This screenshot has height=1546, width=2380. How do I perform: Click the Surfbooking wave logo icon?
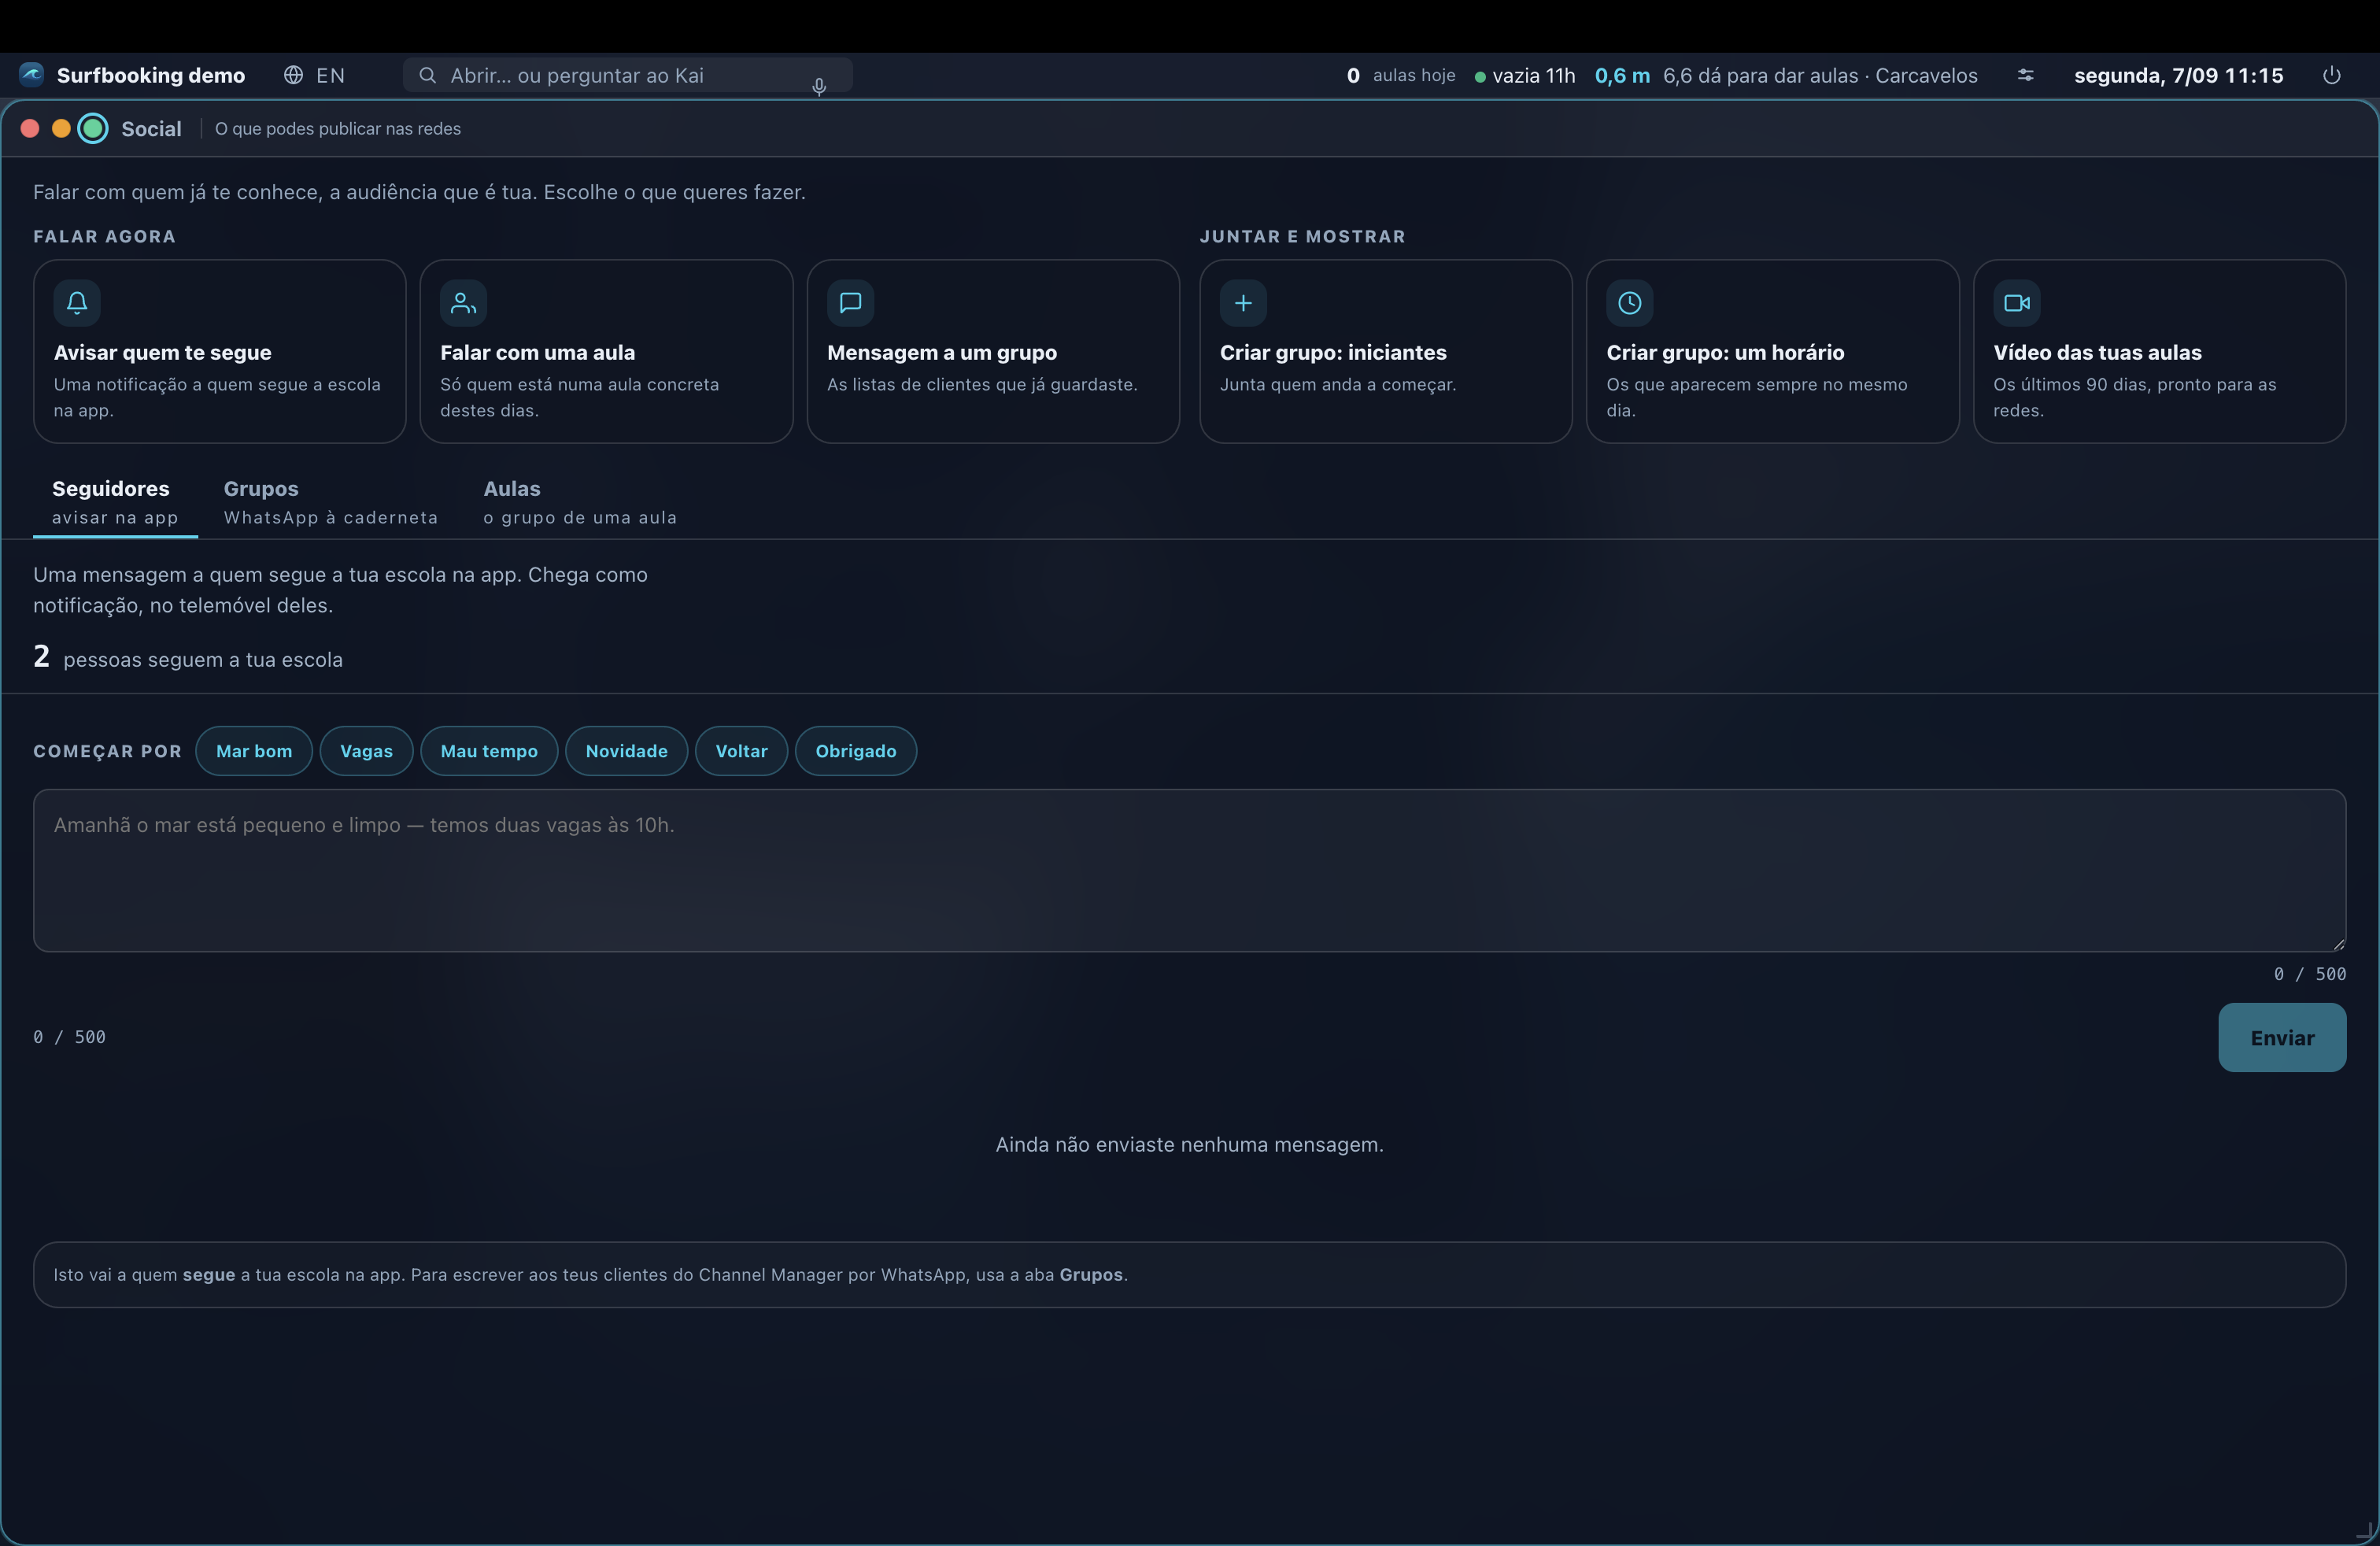(32, 75)
